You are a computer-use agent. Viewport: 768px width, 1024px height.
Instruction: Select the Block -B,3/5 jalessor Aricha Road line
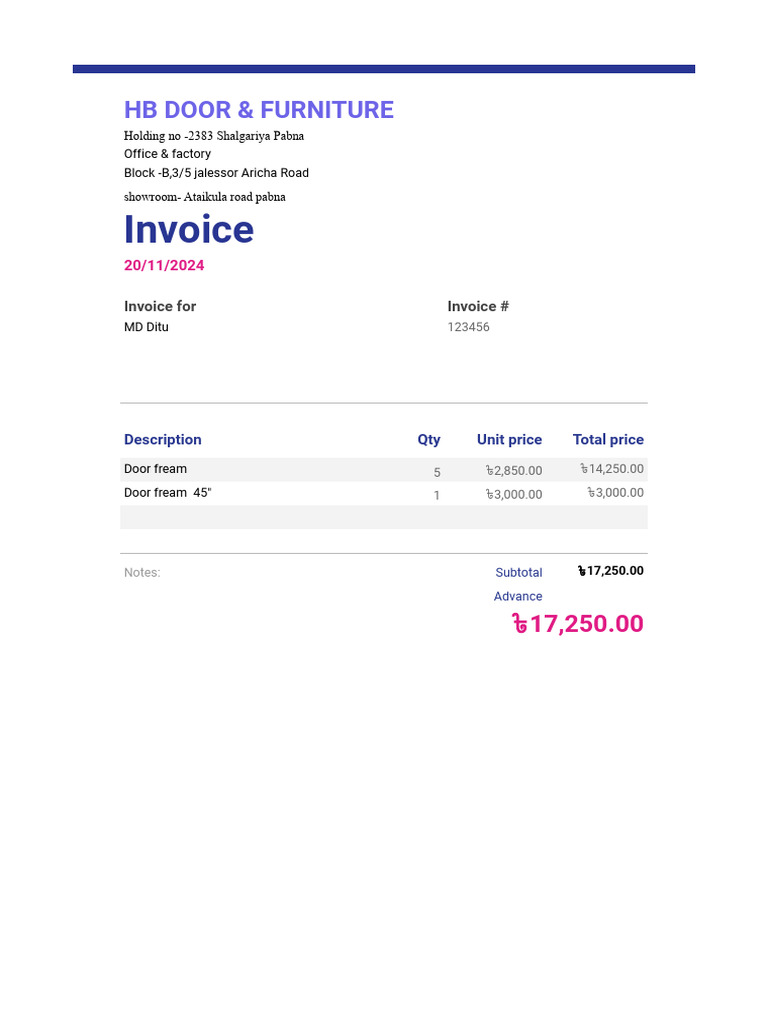(216, 173)
